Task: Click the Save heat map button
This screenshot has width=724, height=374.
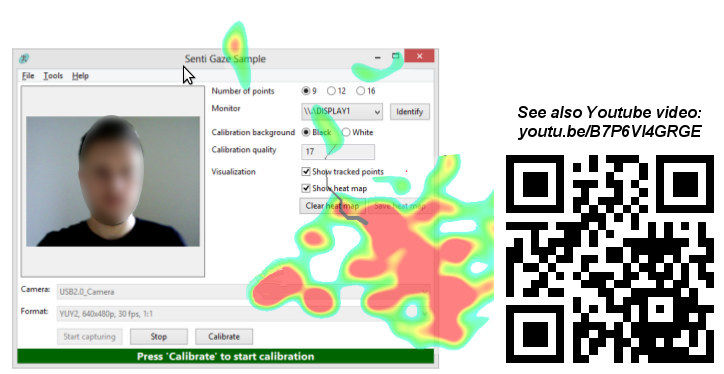Action: coord(399,206)
